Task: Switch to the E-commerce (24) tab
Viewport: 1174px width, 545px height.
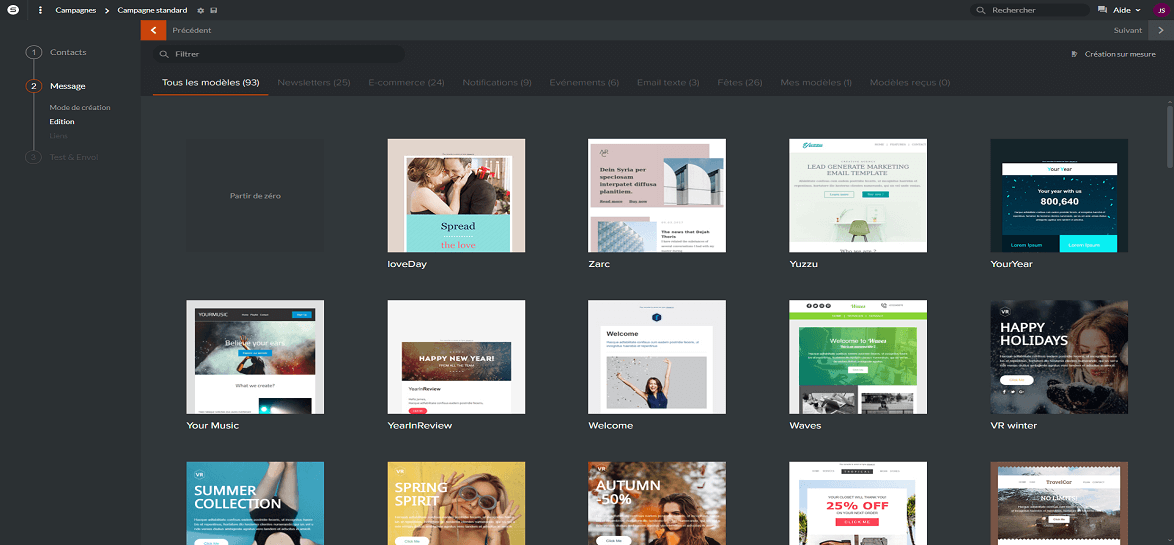Action: tap(406, 82)
